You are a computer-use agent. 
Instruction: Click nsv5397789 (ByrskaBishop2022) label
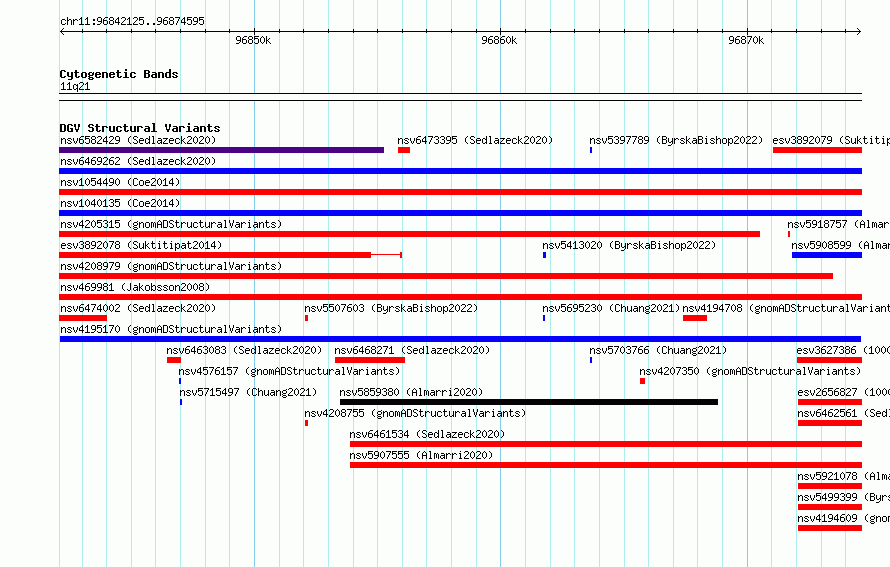coord(676,140)
